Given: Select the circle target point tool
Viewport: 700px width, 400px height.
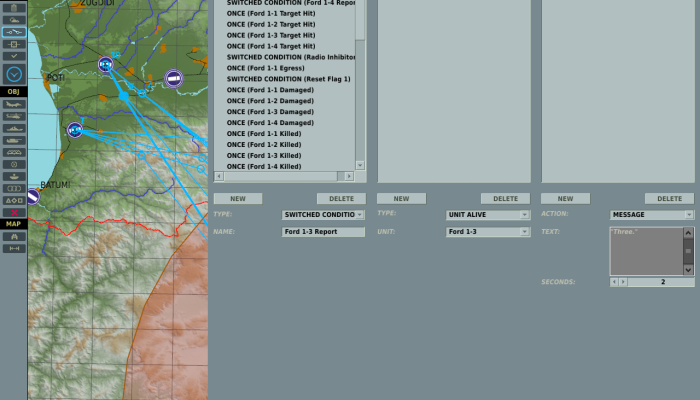Looking at the screenshot, I should pos(14,164).
